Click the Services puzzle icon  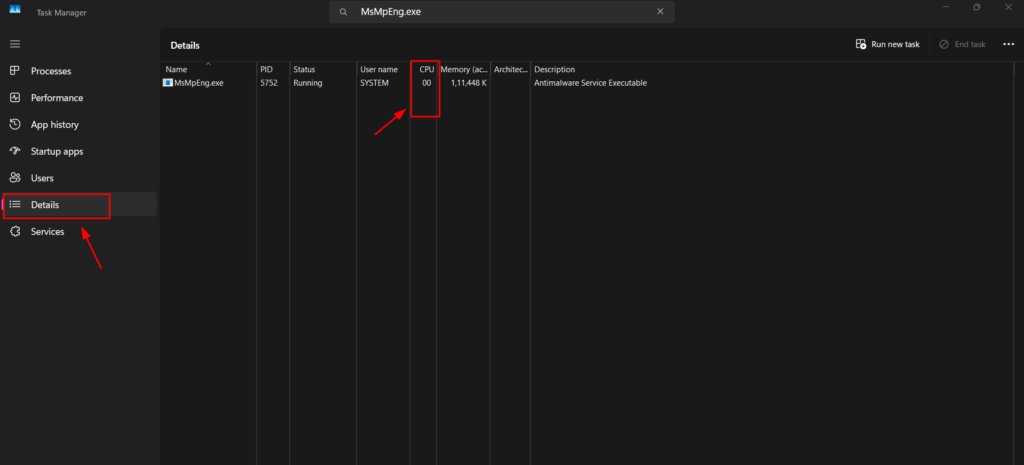15,231
